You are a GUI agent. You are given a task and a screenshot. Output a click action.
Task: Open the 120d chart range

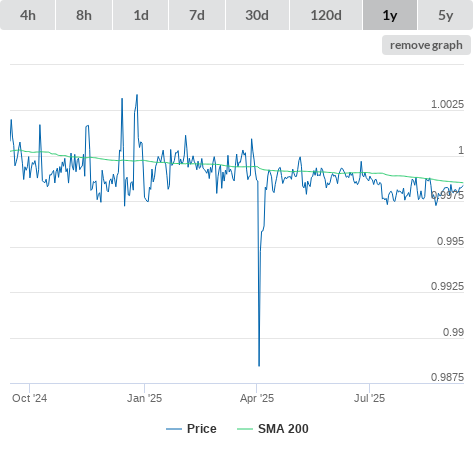tap(326, 15)
